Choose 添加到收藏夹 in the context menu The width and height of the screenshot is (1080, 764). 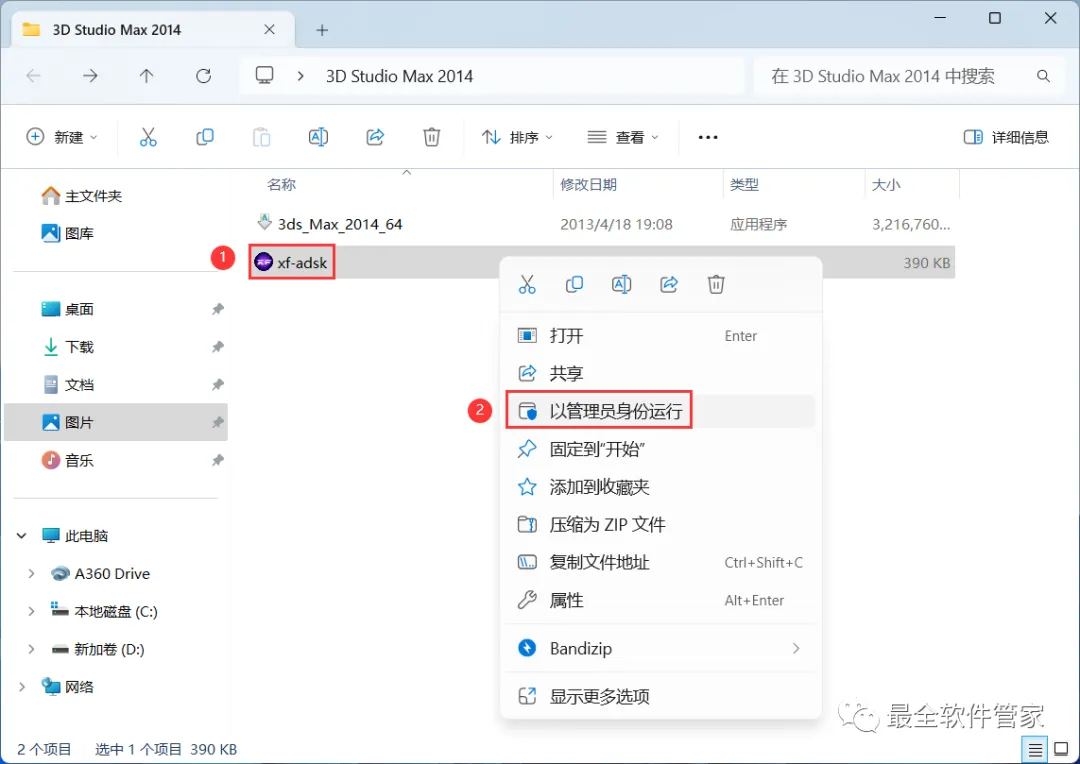tap(661, 487)
